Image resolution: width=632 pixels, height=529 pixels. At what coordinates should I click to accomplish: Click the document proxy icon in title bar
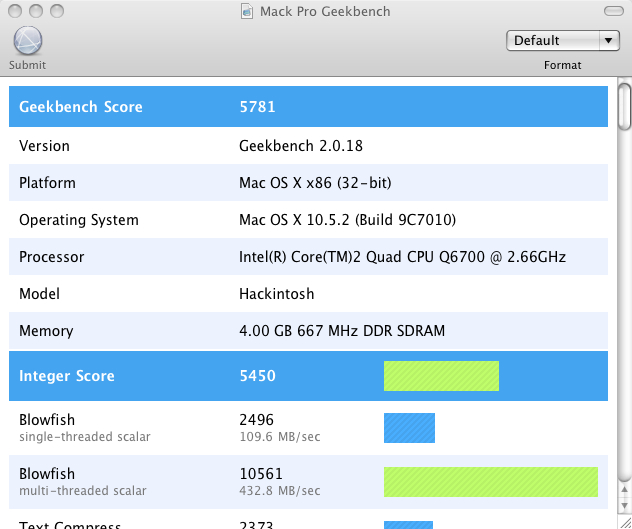(x=248, y=11)
